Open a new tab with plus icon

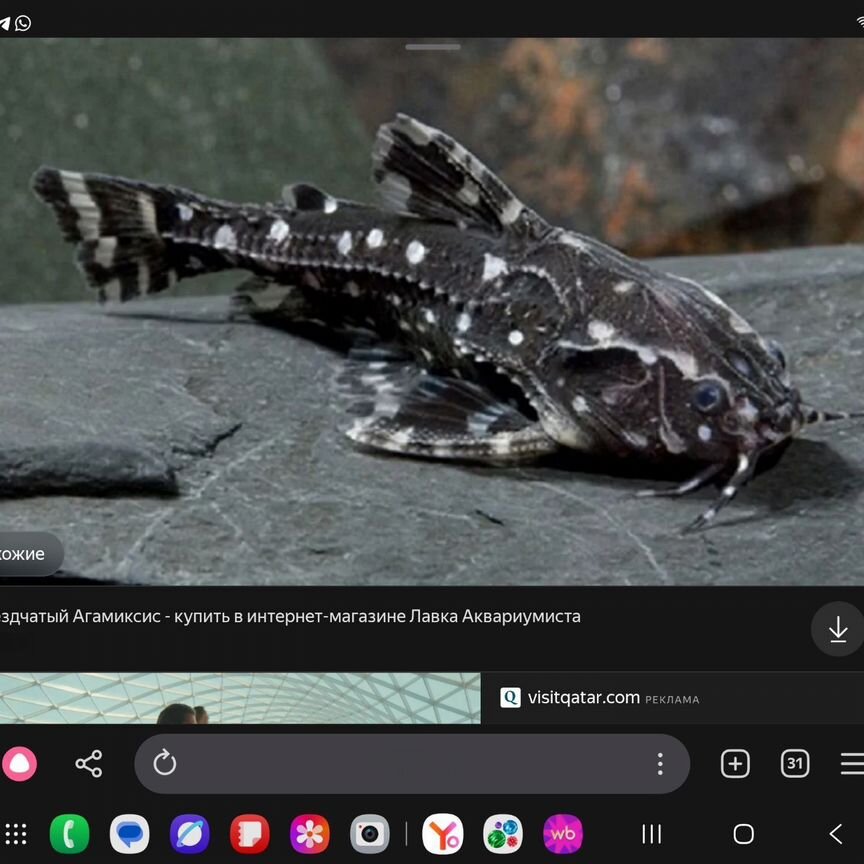click(735, 764)
